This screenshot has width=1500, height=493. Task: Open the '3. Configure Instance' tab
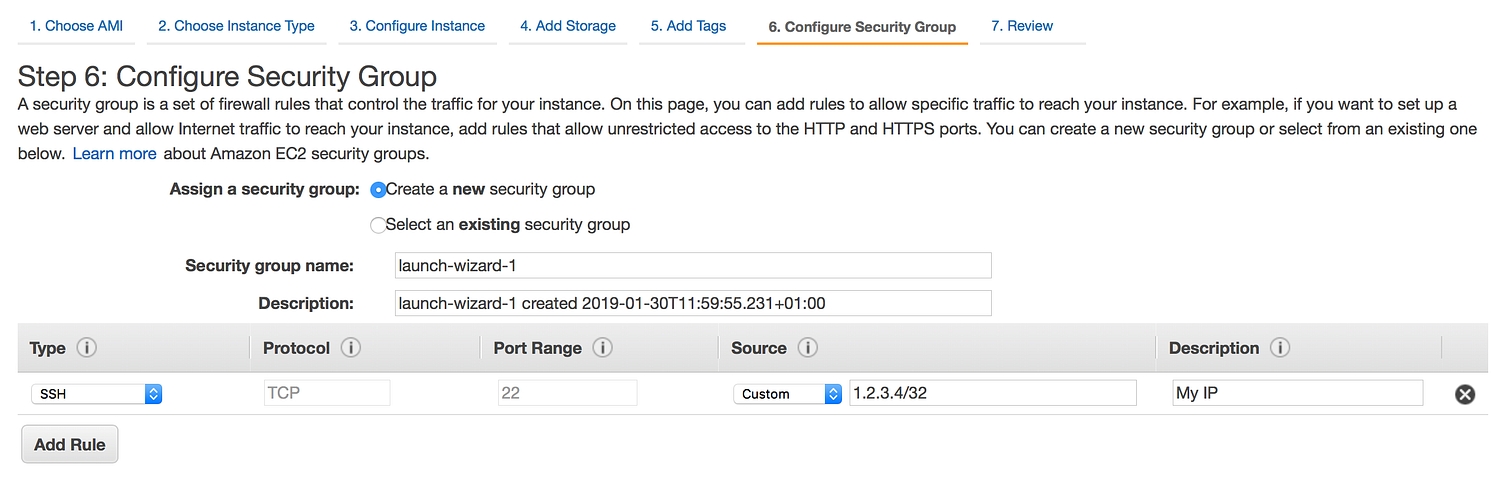coord(417,26)
